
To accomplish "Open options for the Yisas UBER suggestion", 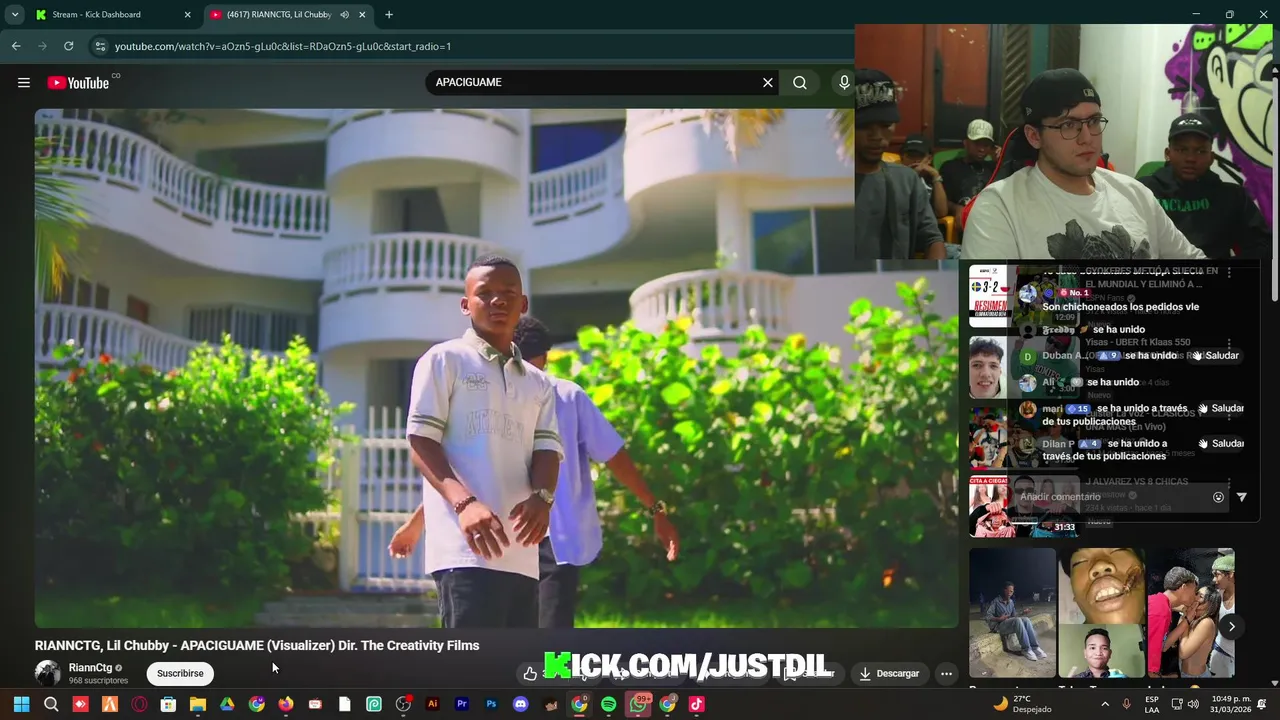I will click(x=1229, y=344).
